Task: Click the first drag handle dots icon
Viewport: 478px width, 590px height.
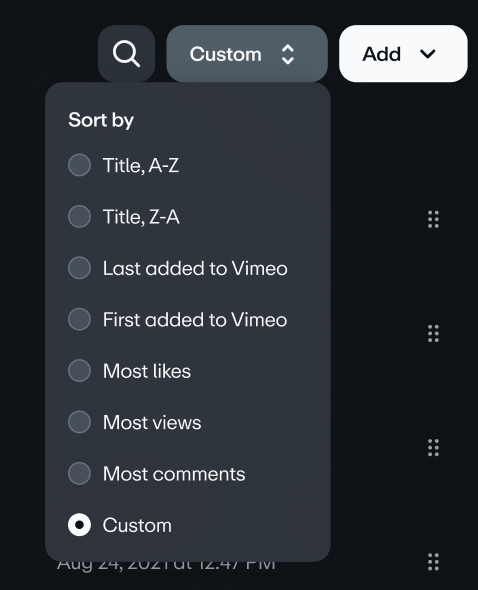Action: pyautogui.click(x=433, y=219)
